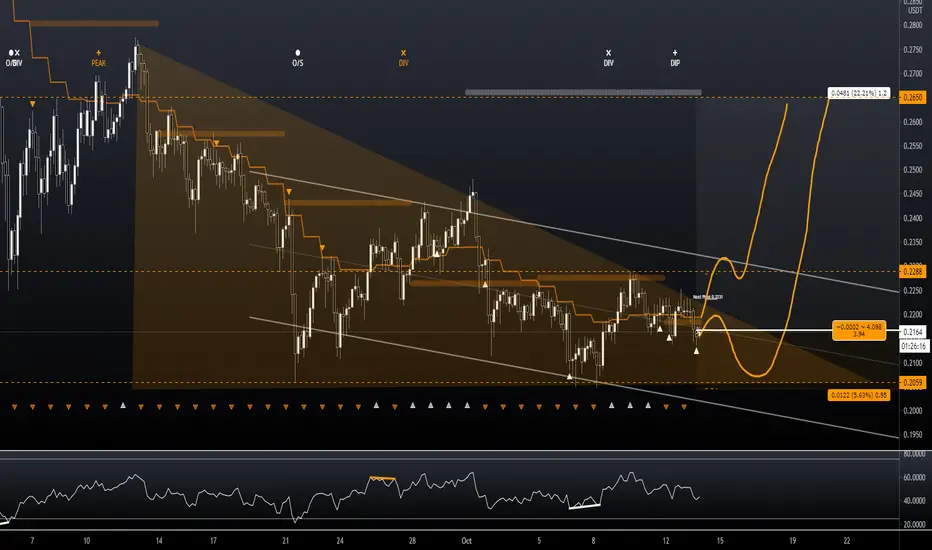Viewport: 932px width, 550px height.
Task: Click the 0.2059 orange price level label
Action: (912, 383)
